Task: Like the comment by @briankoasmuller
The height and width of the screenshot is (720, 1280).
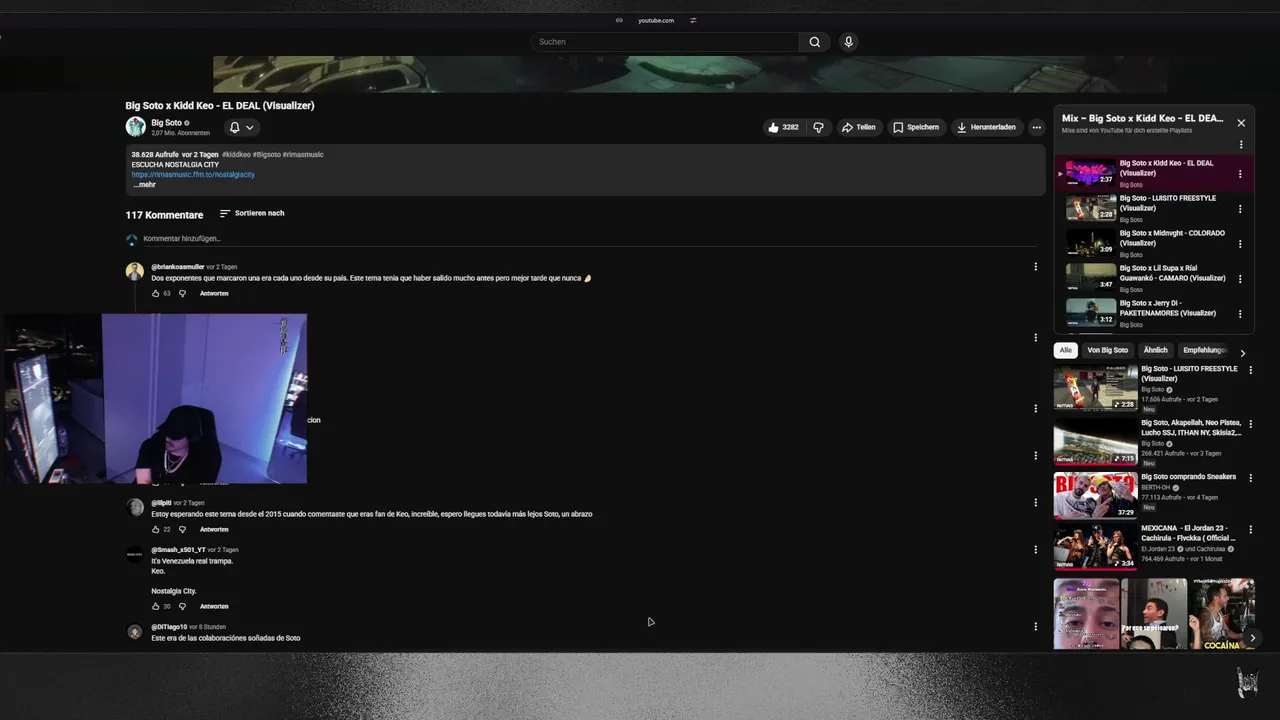Action: pyautogui.click(x=156, y=294)
